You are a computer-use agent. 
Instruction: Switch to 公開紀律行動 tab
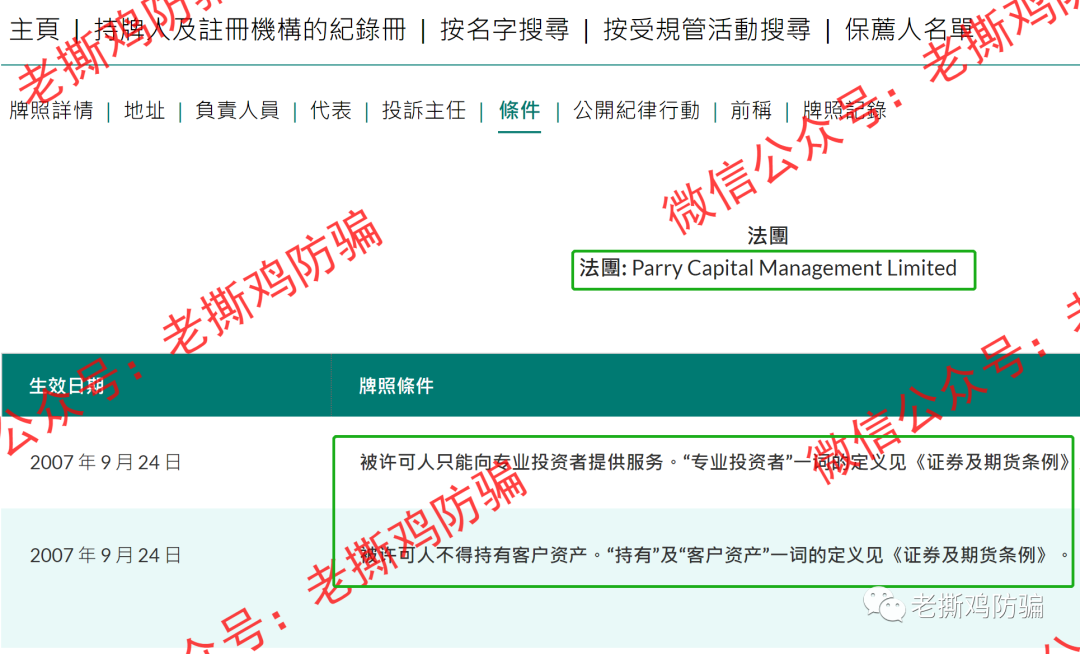pyautogui.click(x=636, y=111)
